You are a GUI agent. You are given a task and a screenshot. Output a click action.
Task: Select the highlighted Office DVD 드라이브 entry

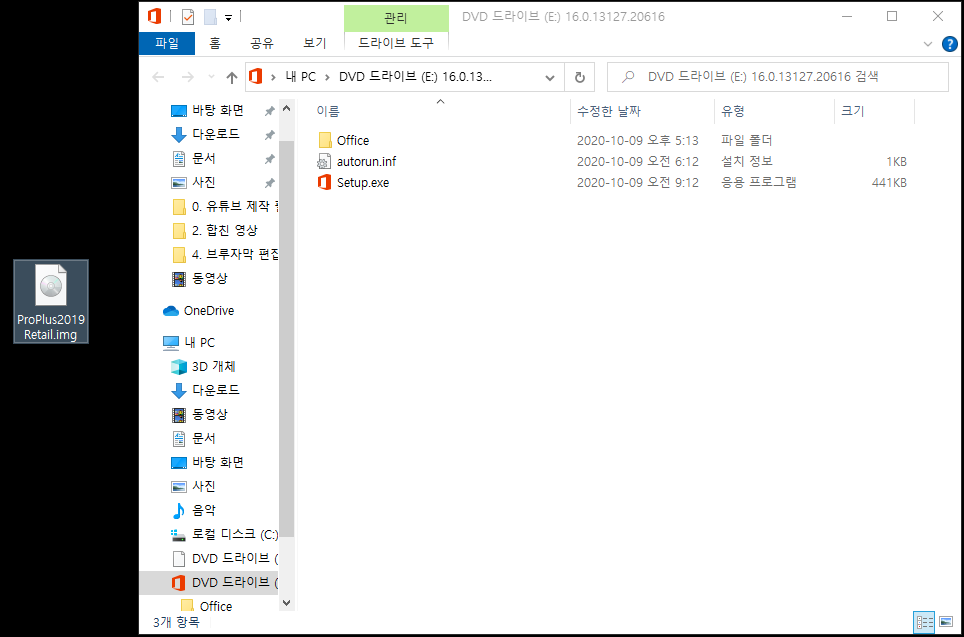click(209, 582)
